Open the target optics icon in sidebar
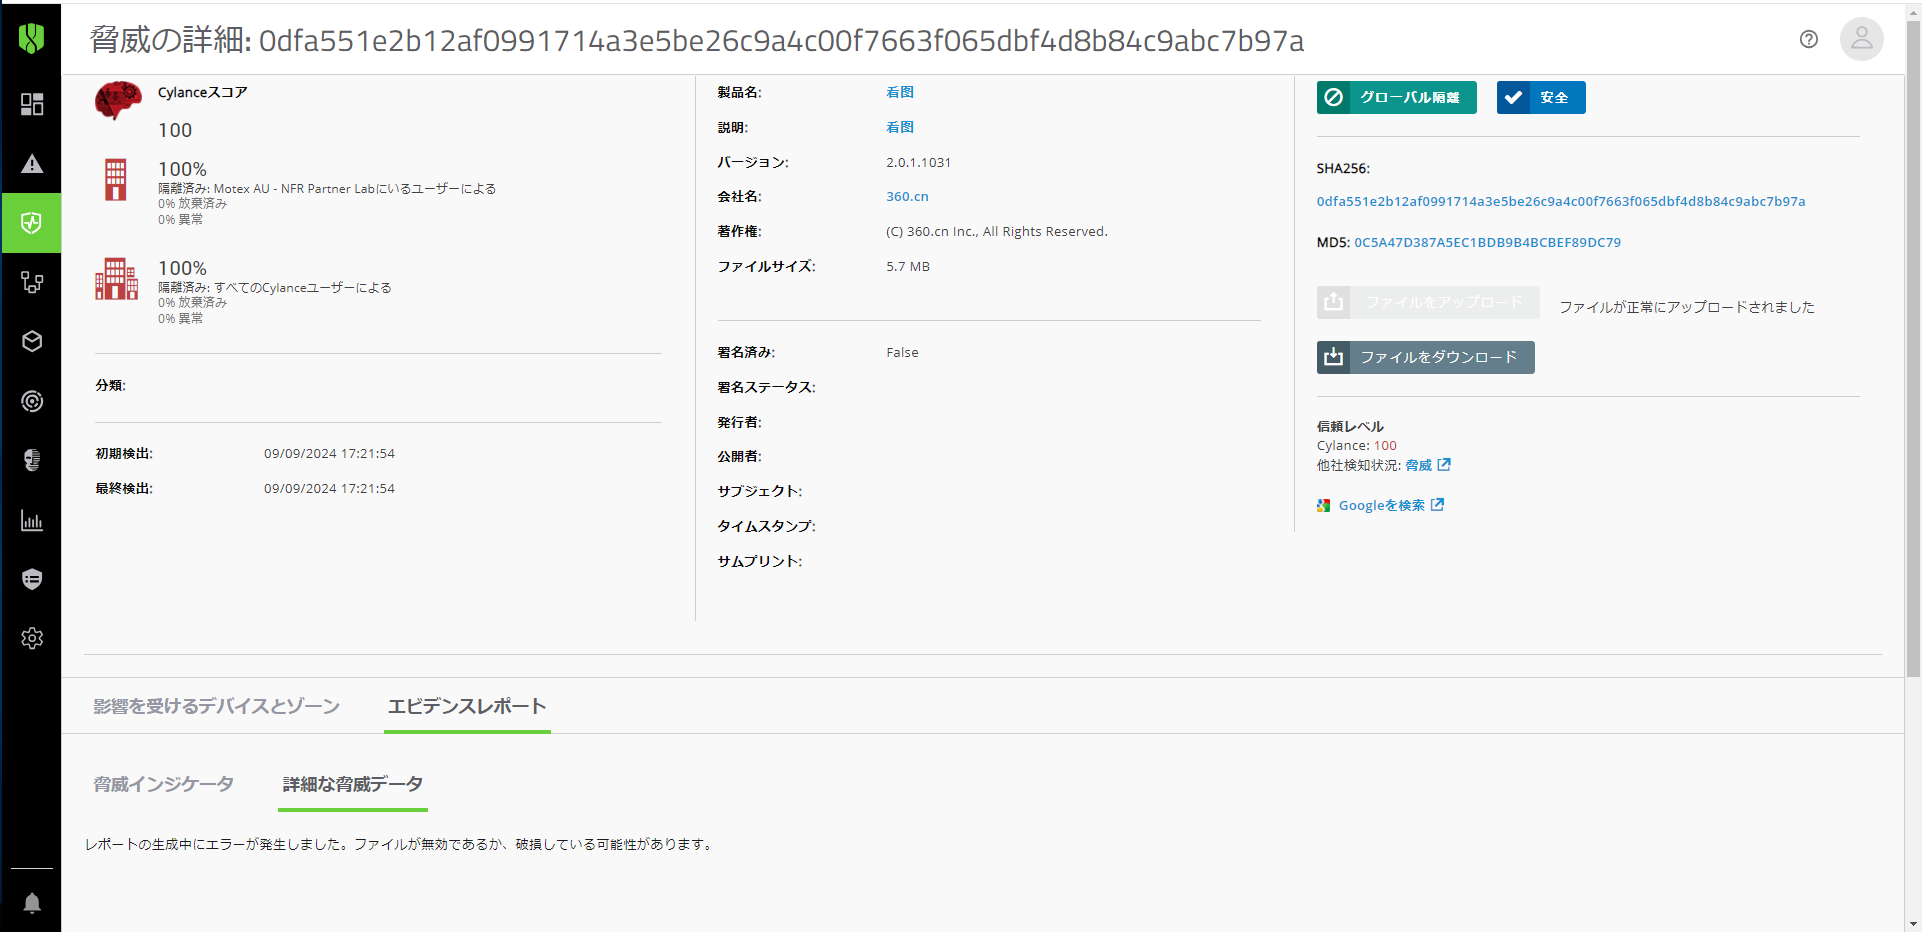 (32, 402)
